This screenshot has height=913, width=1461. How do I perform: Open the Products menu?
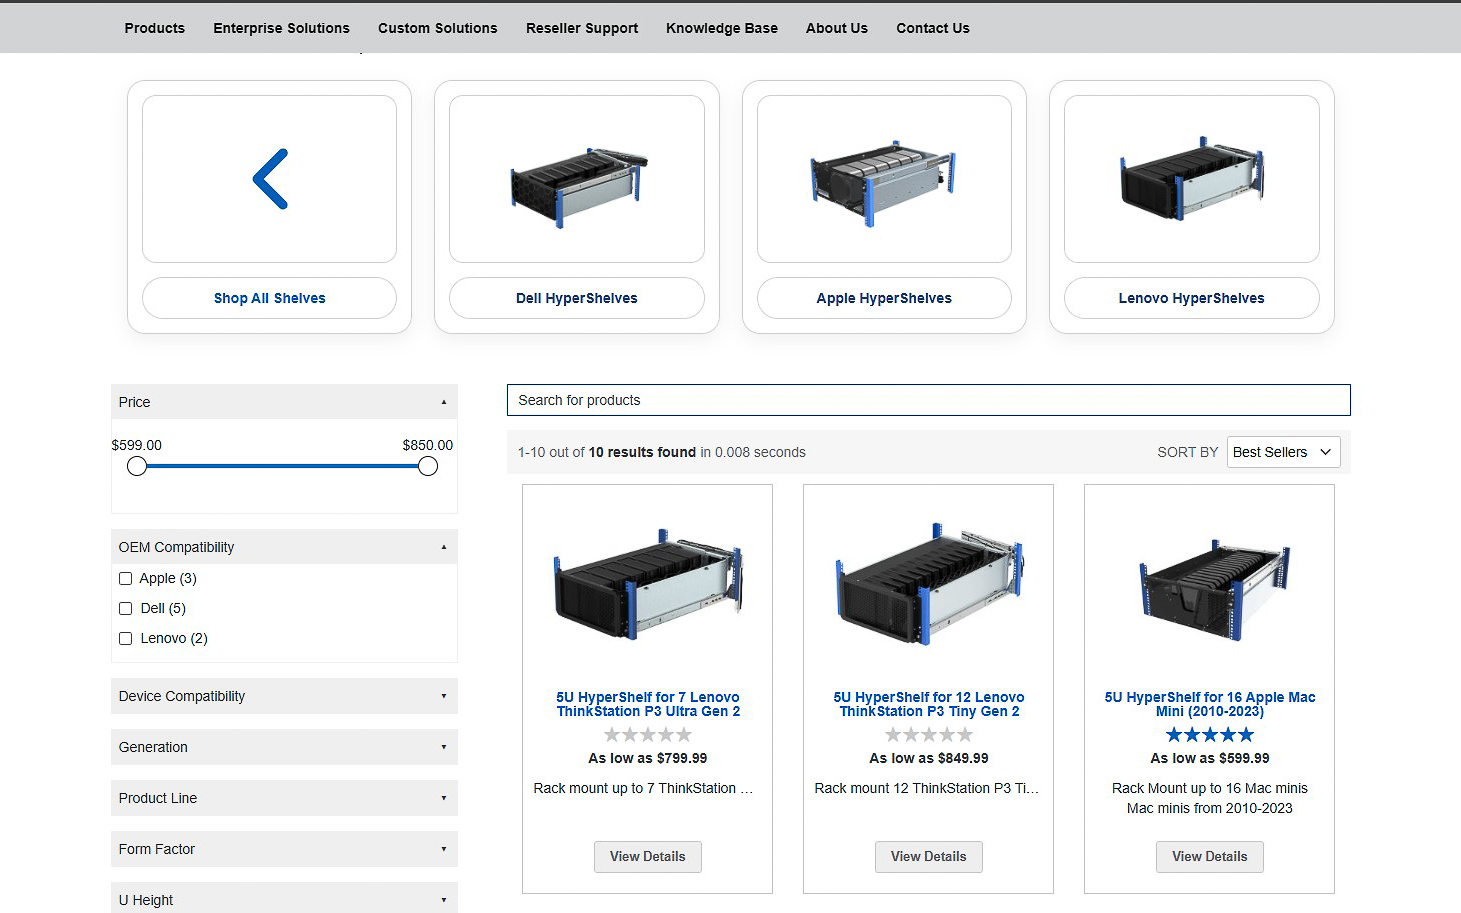pyautogui.click(x=155, y=28)
